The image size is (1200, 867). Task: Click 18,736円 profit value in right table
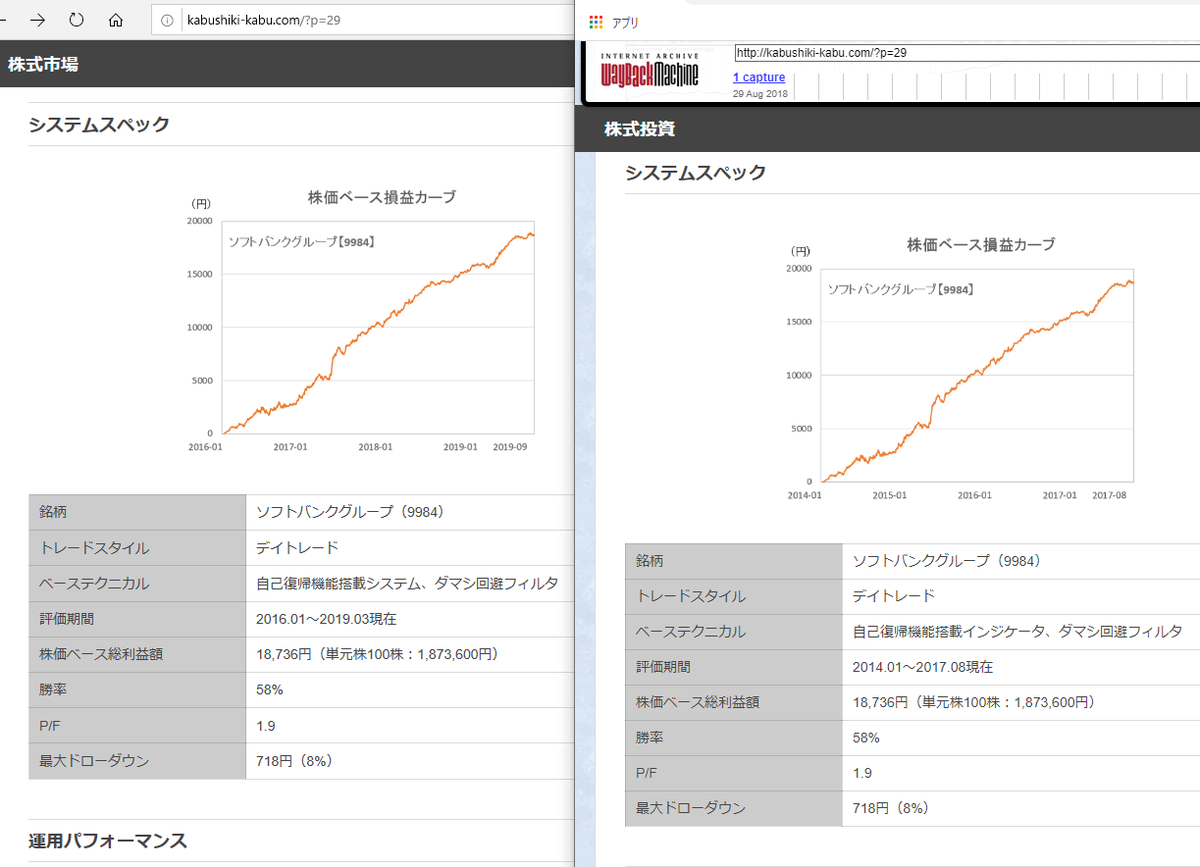[x=880, y=703]
